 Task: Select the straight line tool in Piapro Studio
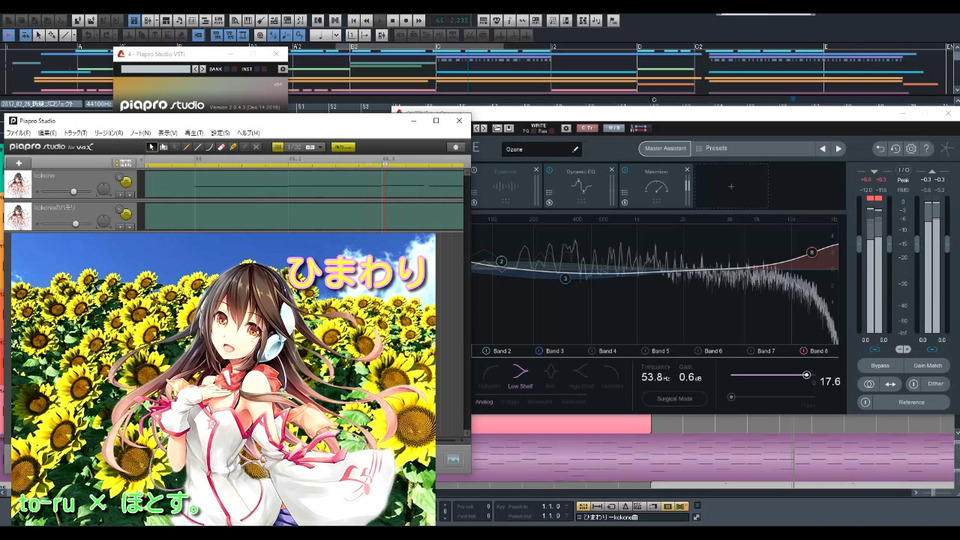click(x=198, y=147)
